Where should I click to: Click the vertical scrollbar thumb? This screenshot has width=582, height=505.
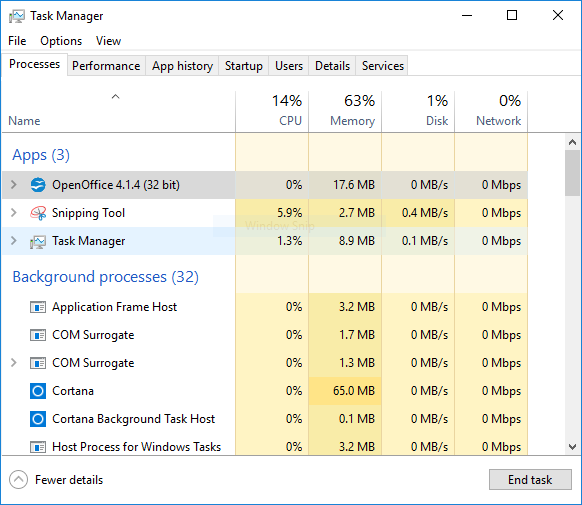click(x=572, y=173)
